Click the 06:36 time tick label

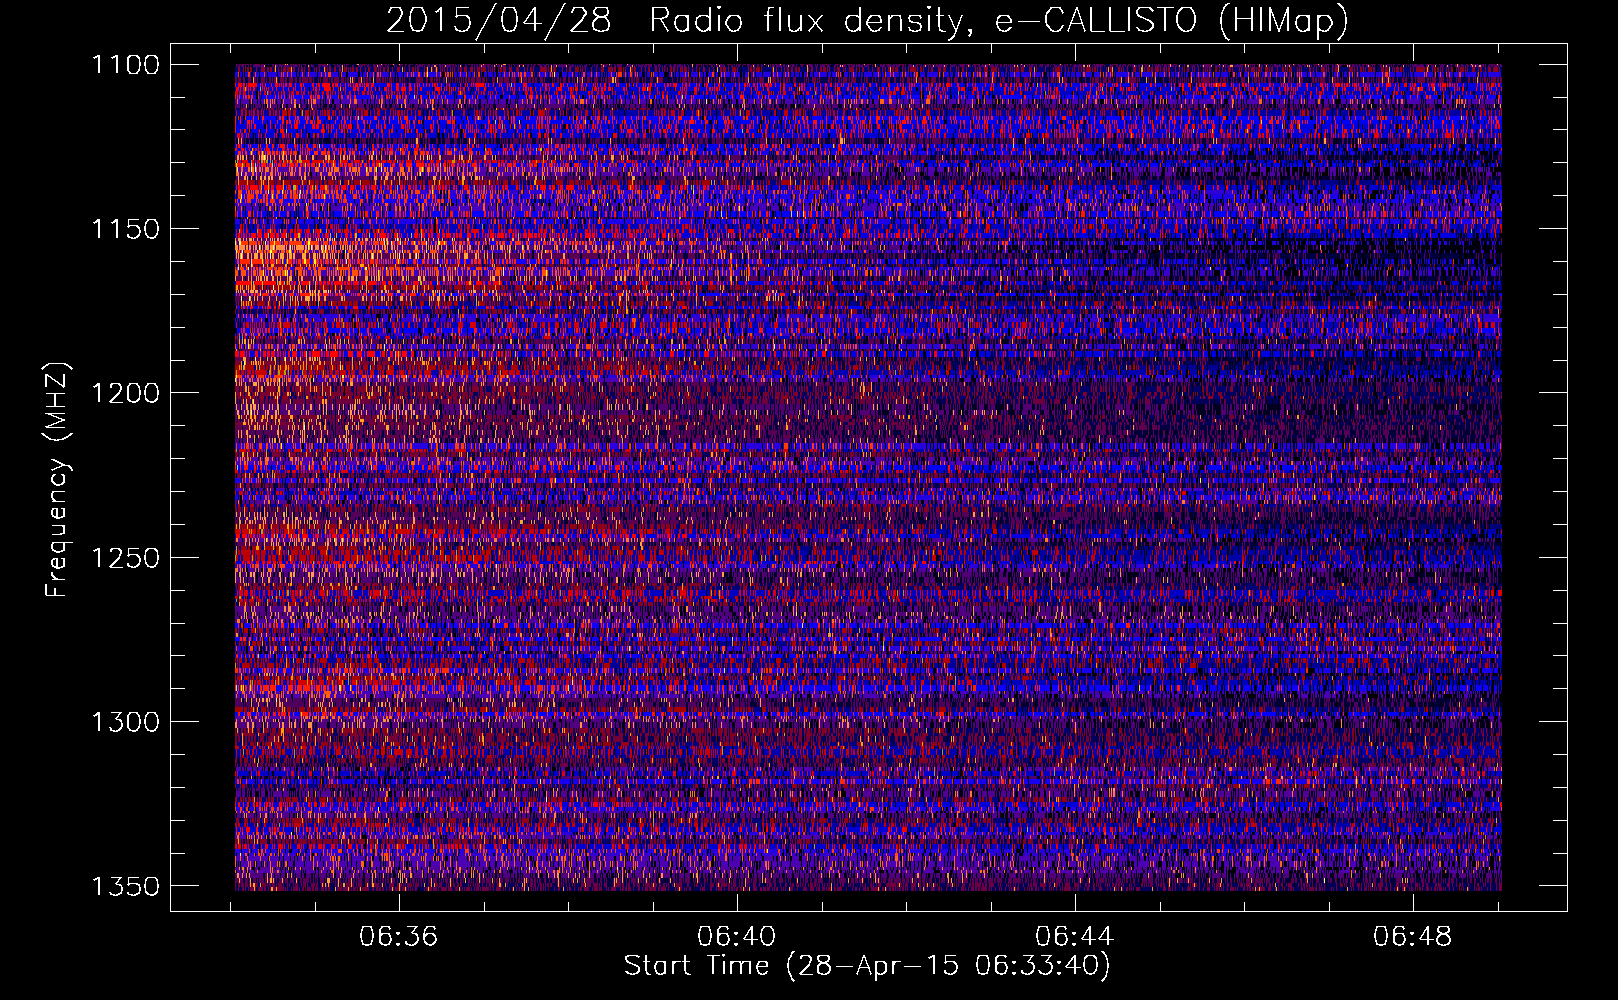[399, 937]
